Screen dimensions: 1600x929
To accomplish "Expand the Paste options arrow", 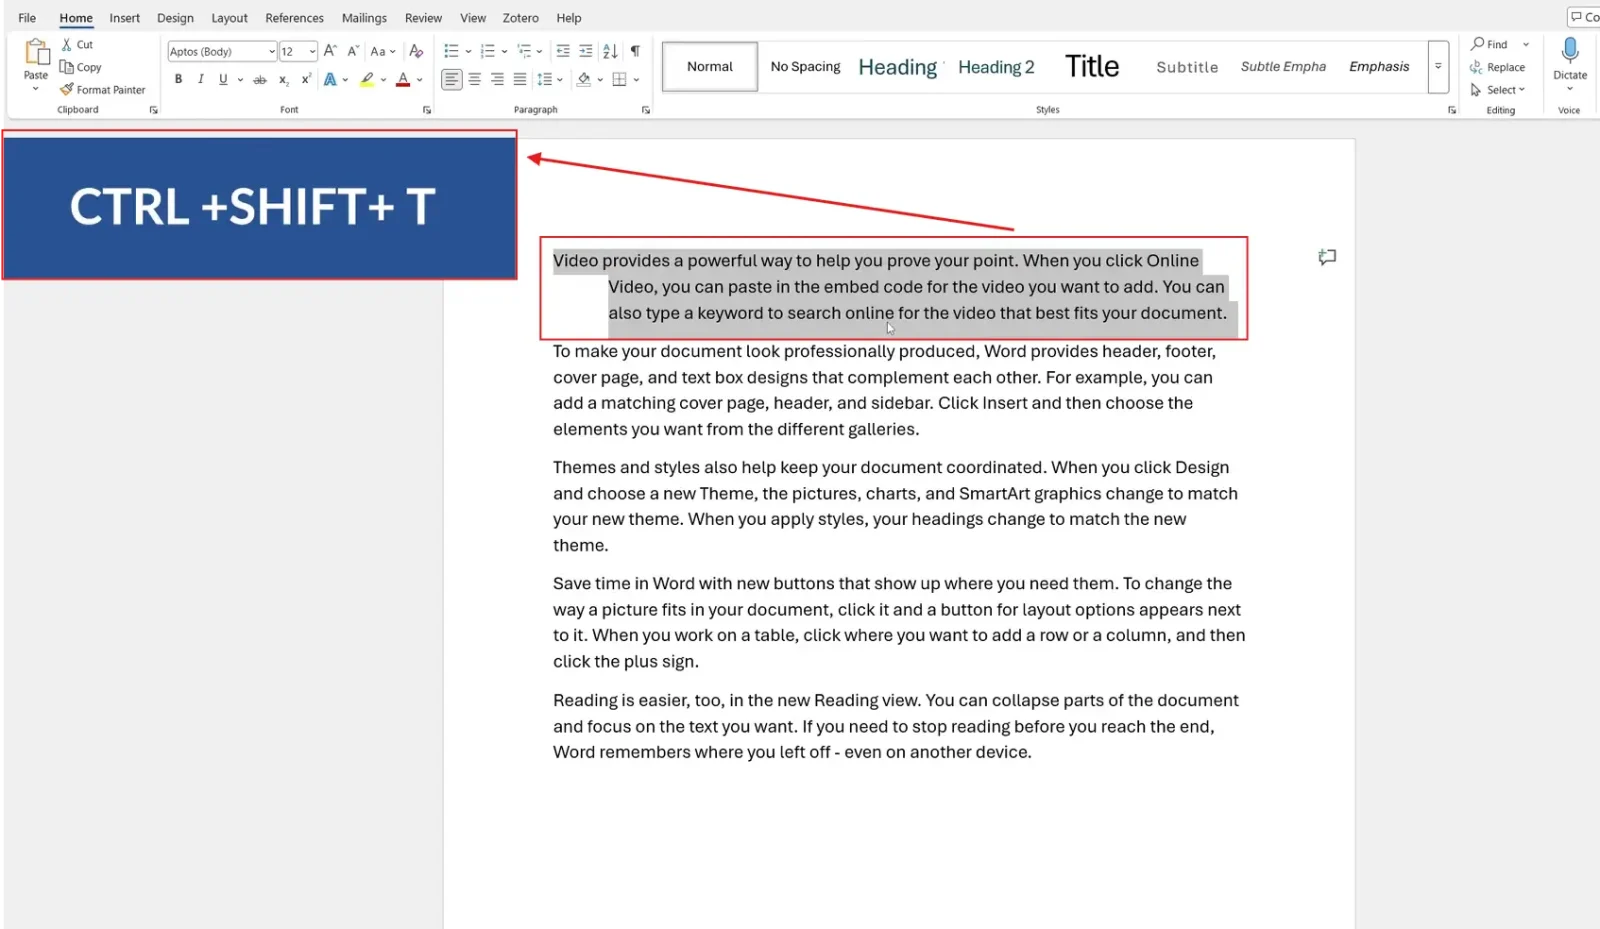I will pyautogui.click(x=36, y=88).
